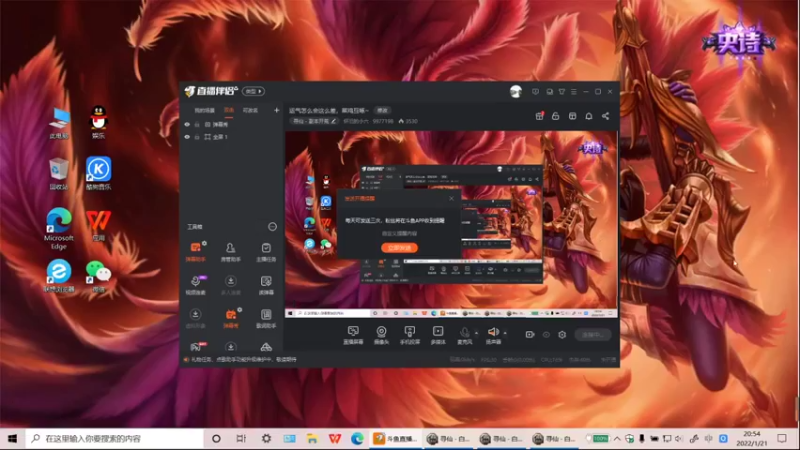800x450 pixels.
Task: Select the orange highlighted scene tab
Action: (229, 110)
